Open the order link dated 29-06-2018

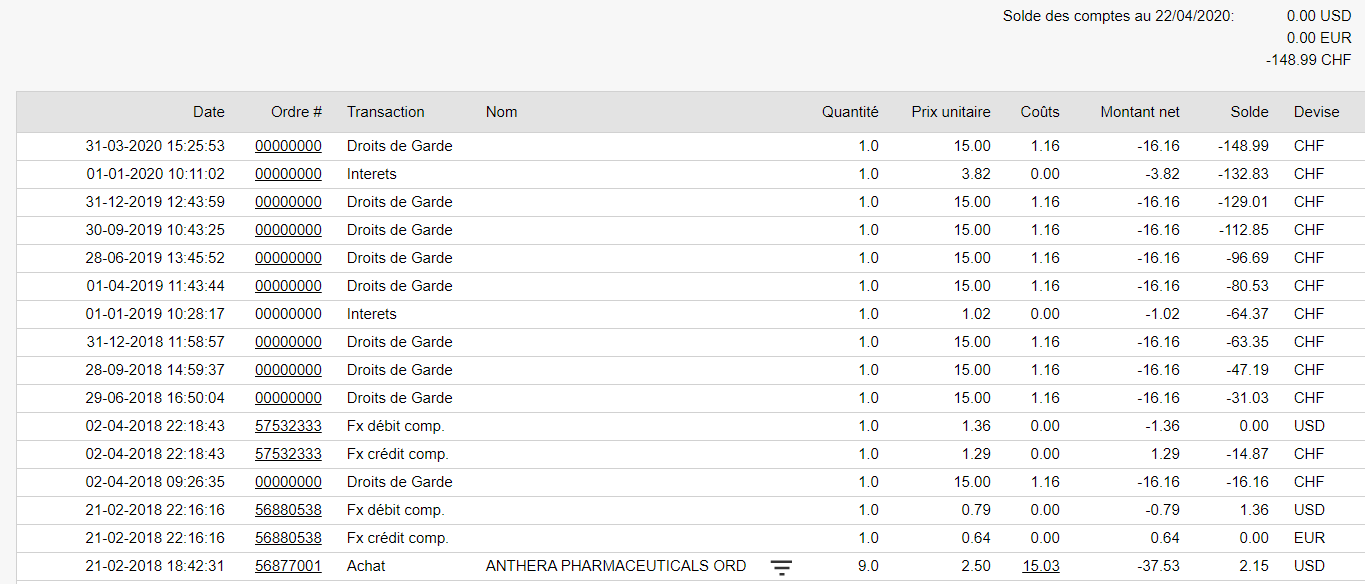click(288, 398)
